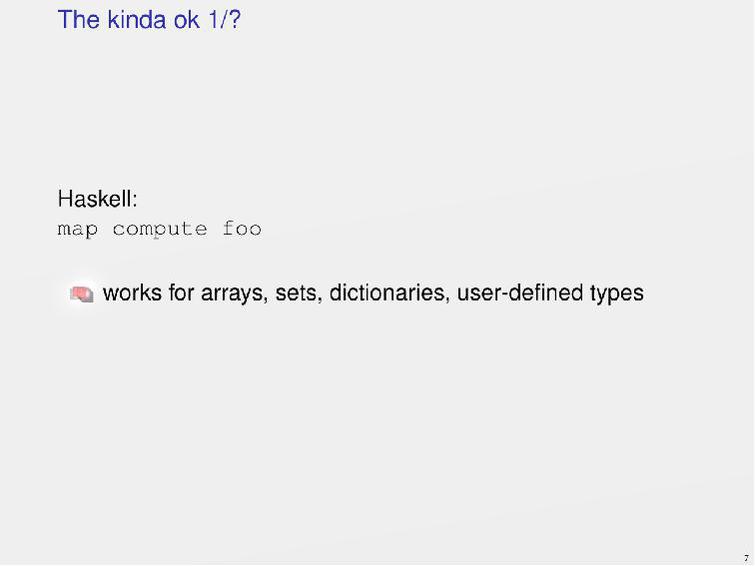Screen dimensions: 755x566
Task: Click the word 'dictionaries,' in bullet
Action: pos(389,293)
